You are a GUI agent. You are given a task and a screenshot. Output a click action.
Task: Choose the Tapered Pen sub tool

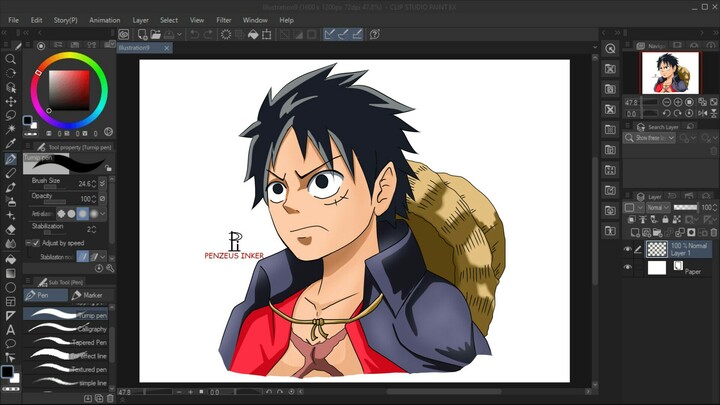(66, 342)
